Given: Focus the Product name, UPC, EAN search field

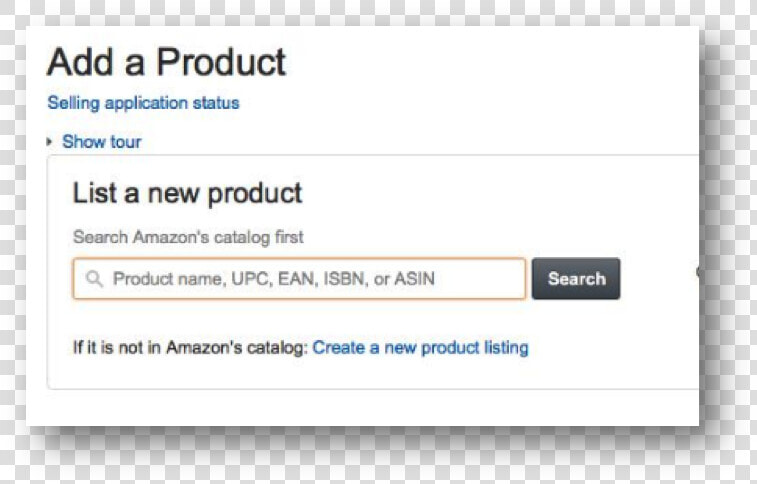Looking at the screenshot, I should 299,278.
